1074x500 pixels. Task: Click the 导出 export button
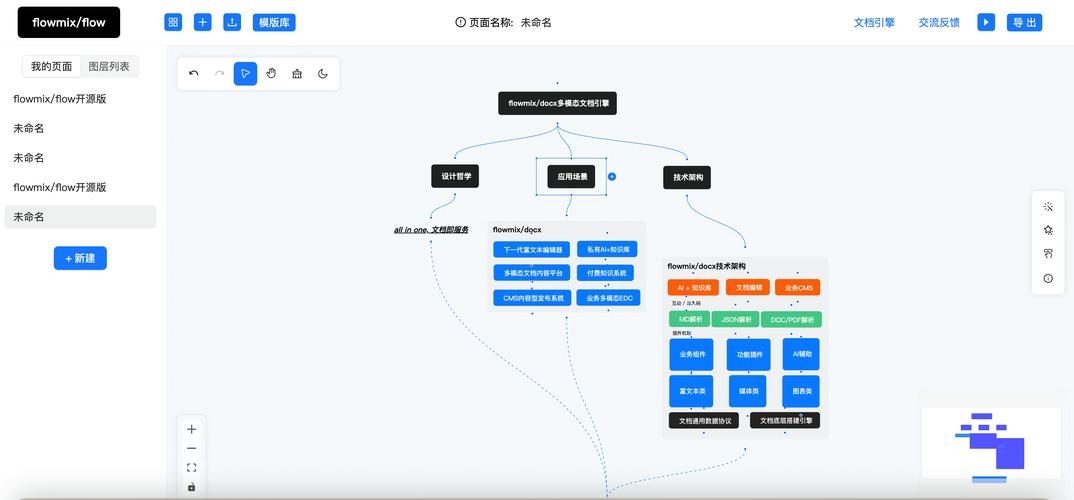pos(1024,22)
